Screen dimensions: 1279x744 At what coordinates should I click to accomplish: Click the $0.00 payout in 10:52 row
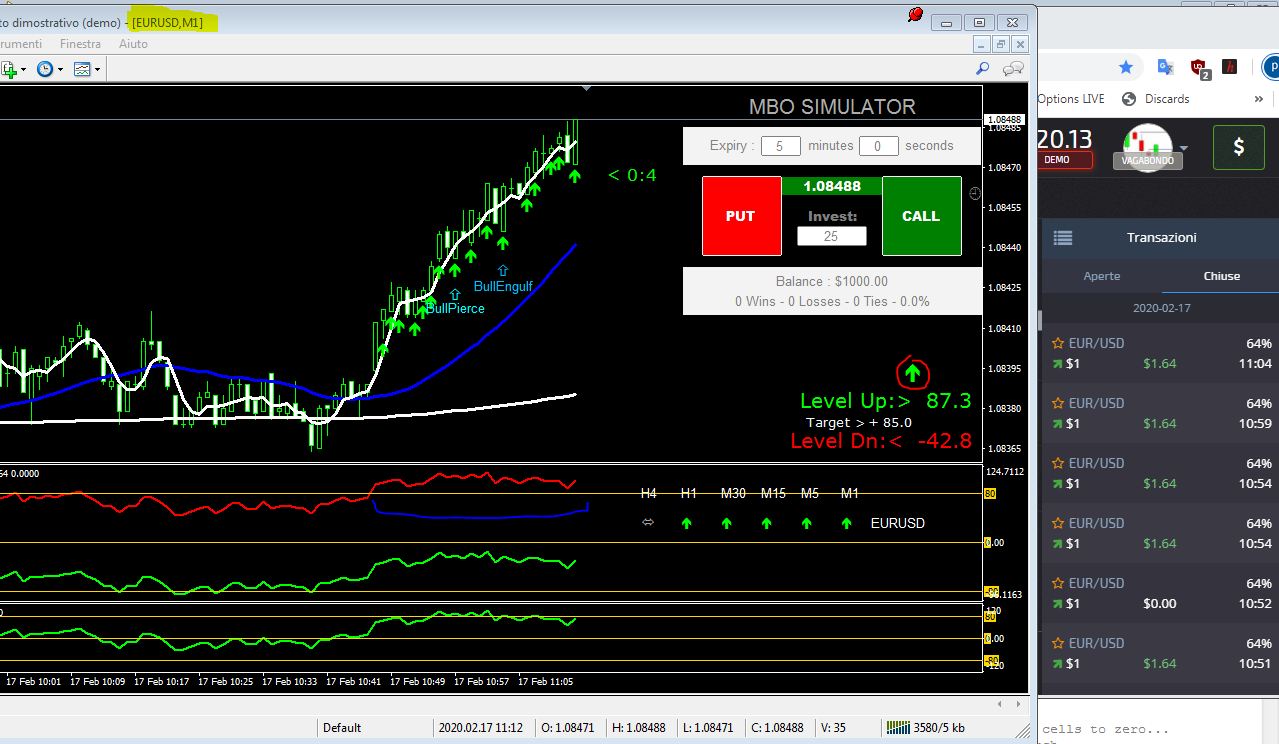(1160, 603)
